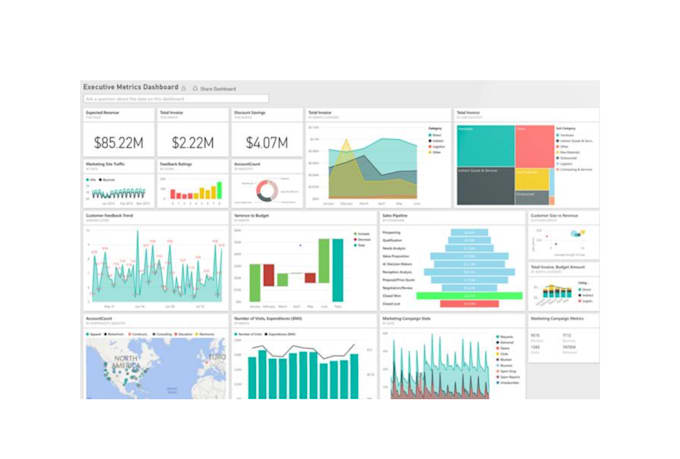This screenshot has height=459, width=680.
Task: Click the lock icon beside the dashboard title
Action: [183, 89]
